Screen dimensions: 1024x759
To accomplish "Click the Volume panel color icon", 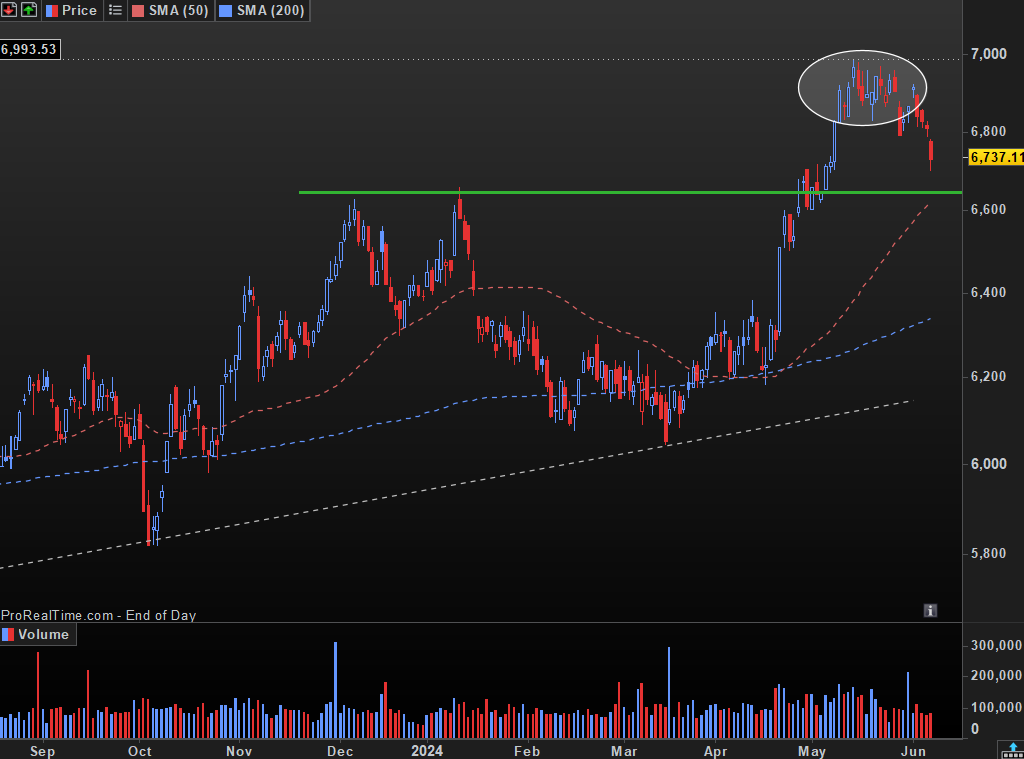I will pos(8,634).
